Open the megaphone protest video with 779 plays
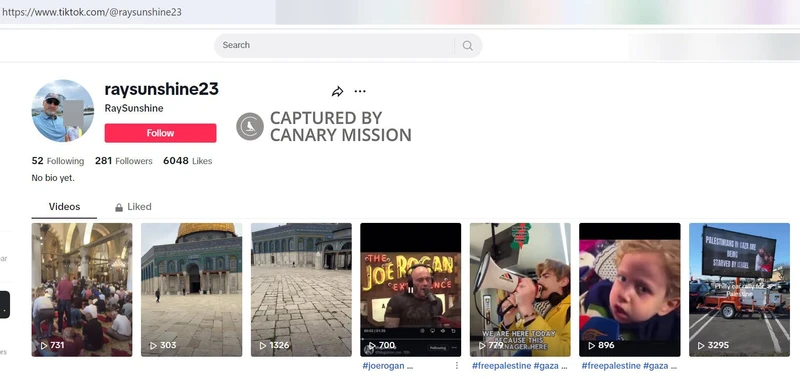 pos(520,290)
